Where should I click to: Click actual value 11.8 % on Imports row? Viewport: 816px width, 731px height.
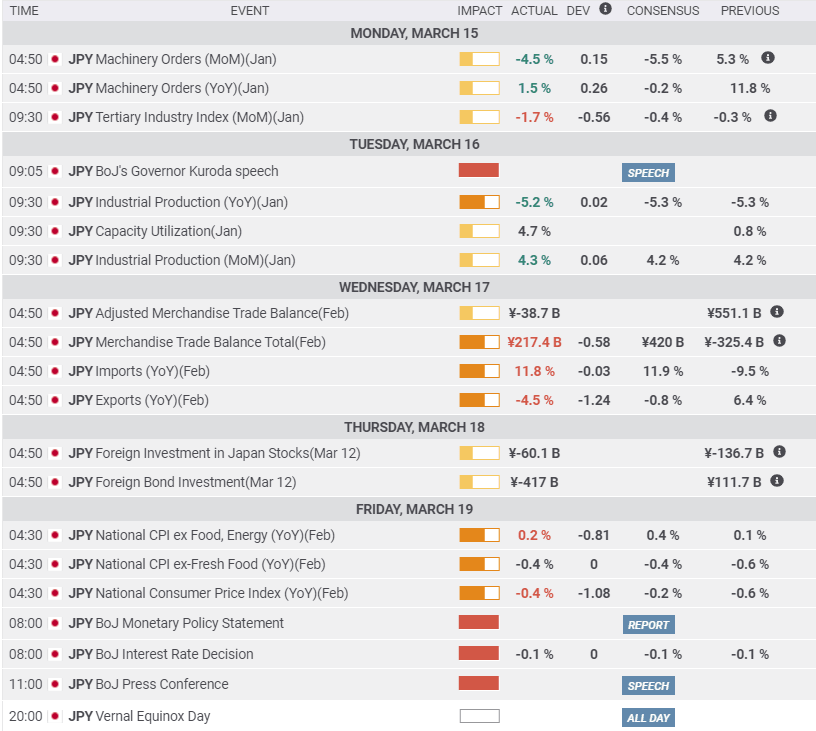point(534,371)
